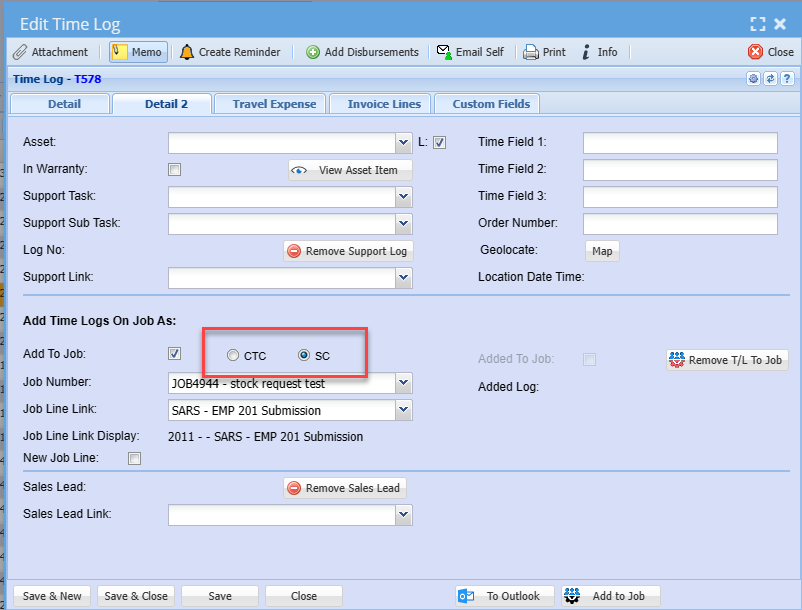Uncheck the Add To Job checkbox
The width and height of the screenshot is (802, 610).
coord(175,353)
